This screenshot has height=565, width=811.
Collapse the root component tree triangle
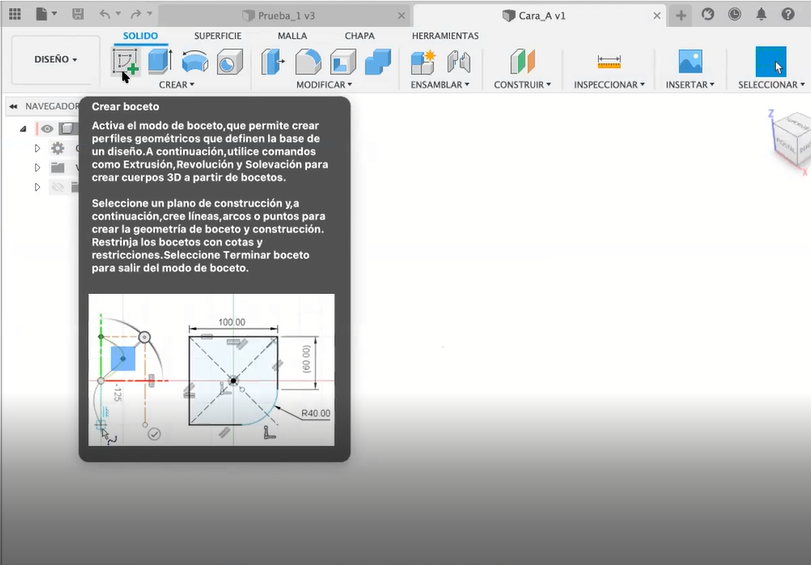click(23, 129)
